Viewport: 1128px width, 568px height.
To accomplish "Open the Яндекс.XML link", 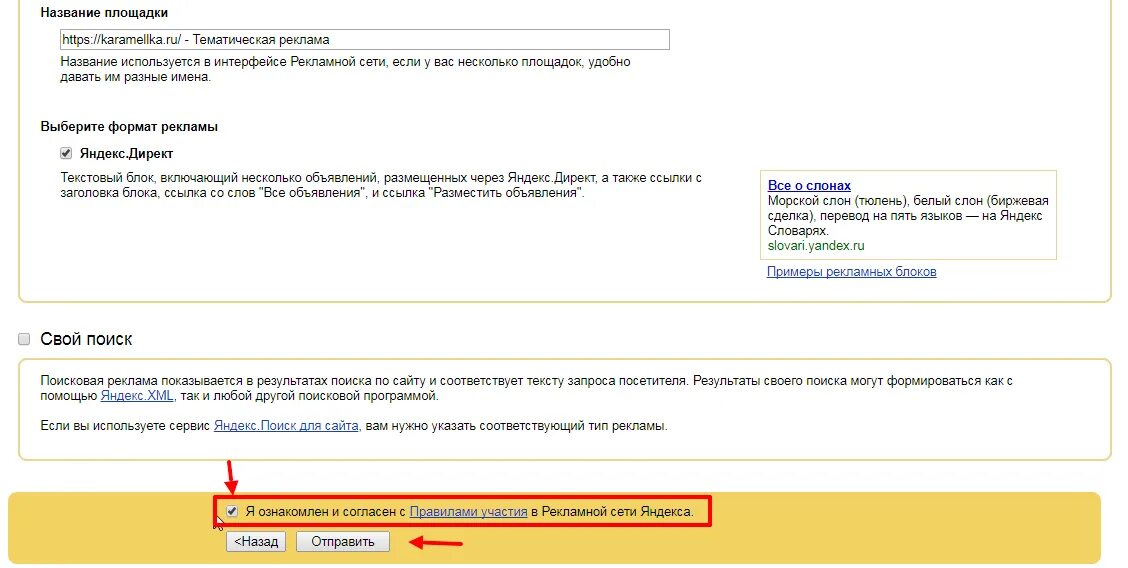I will pyautogui.click(x=137, y=395).
